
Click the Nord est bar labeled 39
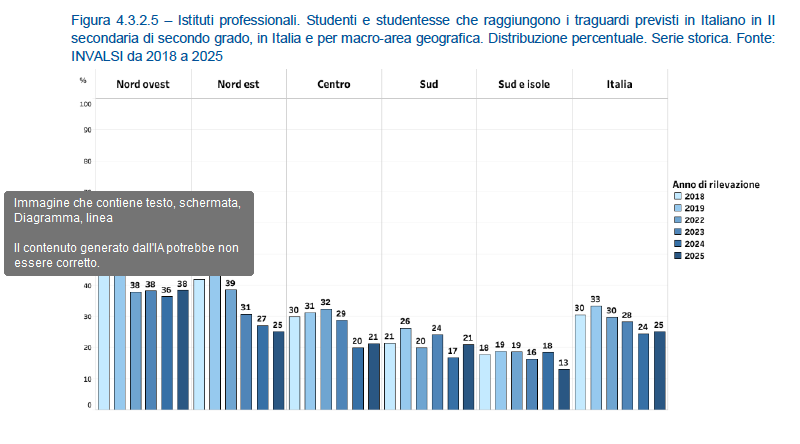[x=230, y=348]
